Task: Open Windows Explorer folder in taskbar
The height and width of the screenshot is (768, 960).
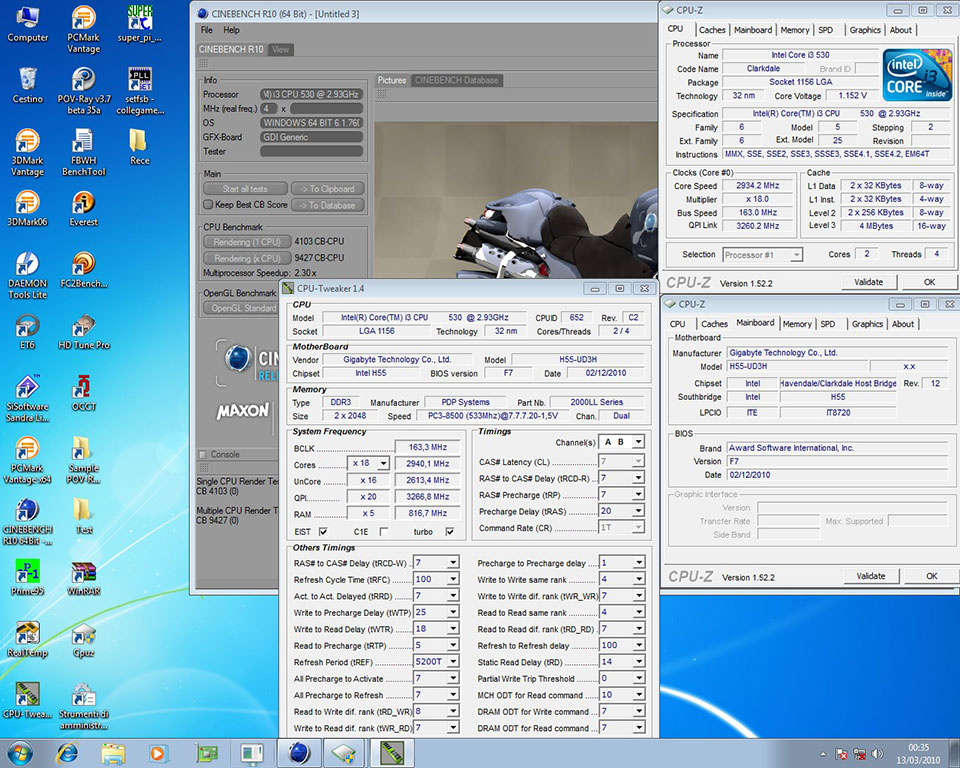Action: [113, 753]
